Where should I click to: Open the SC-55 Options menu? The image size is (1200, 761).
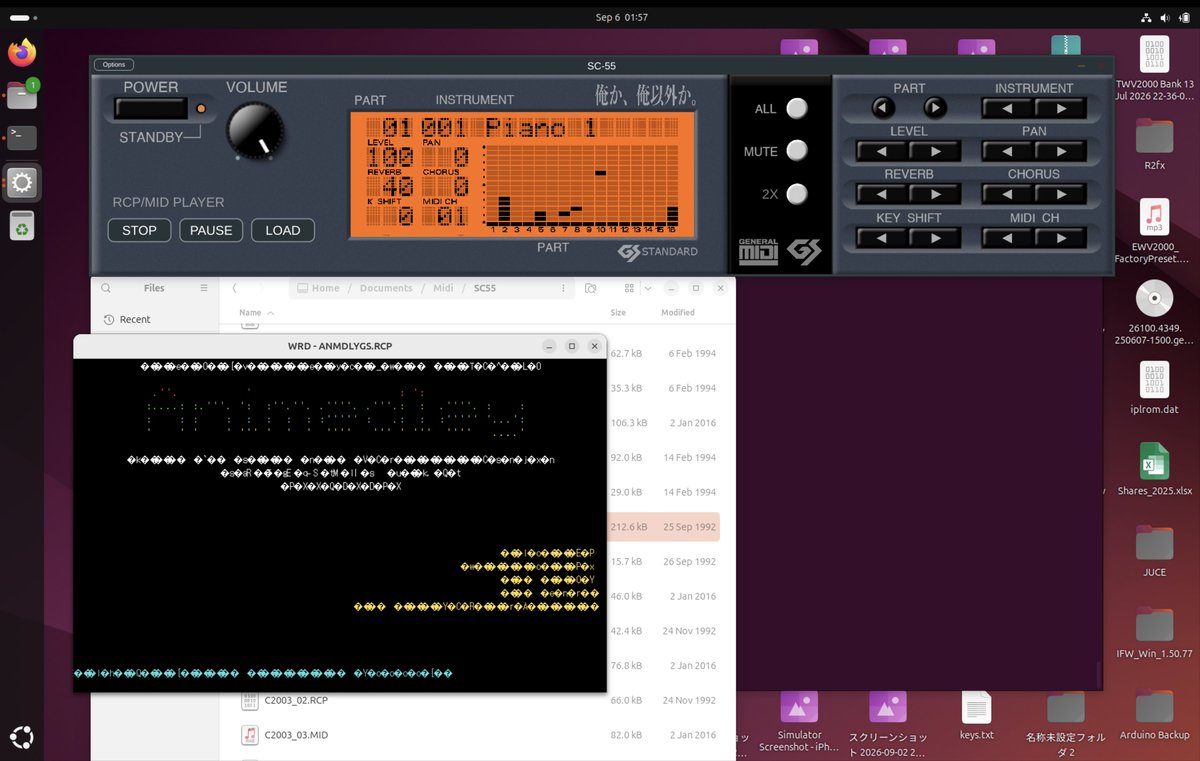[114, 65]
